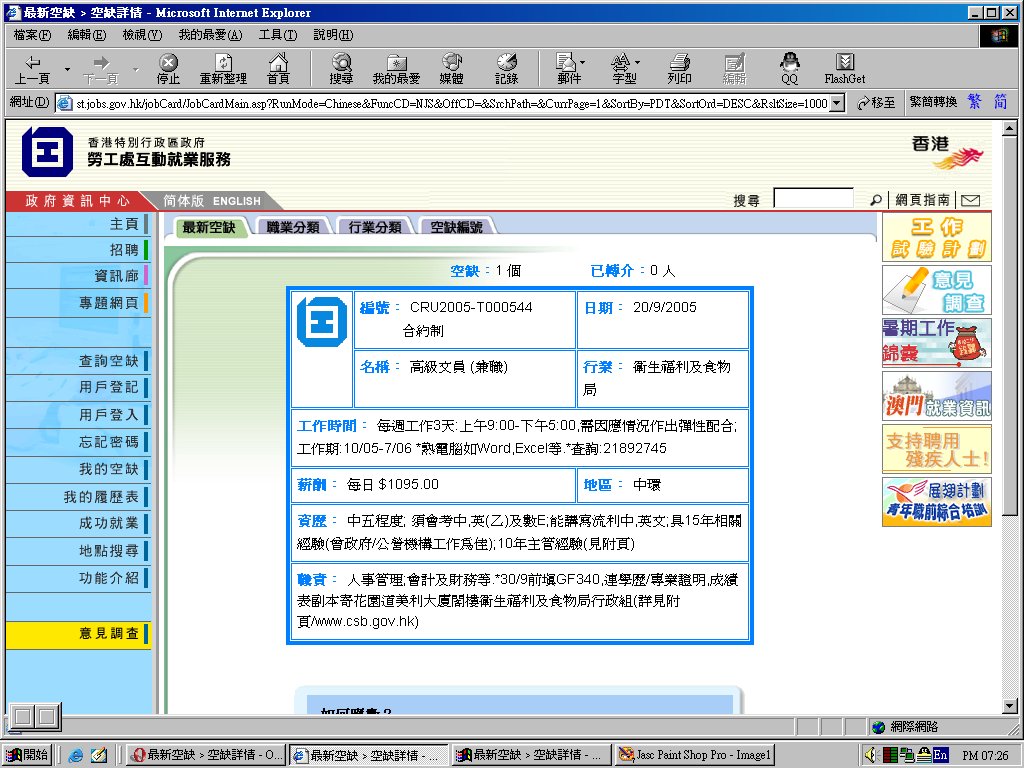Open the Back button history dropdown arrow
Screen dimensions: 1024x768
(x=67, y=68)
